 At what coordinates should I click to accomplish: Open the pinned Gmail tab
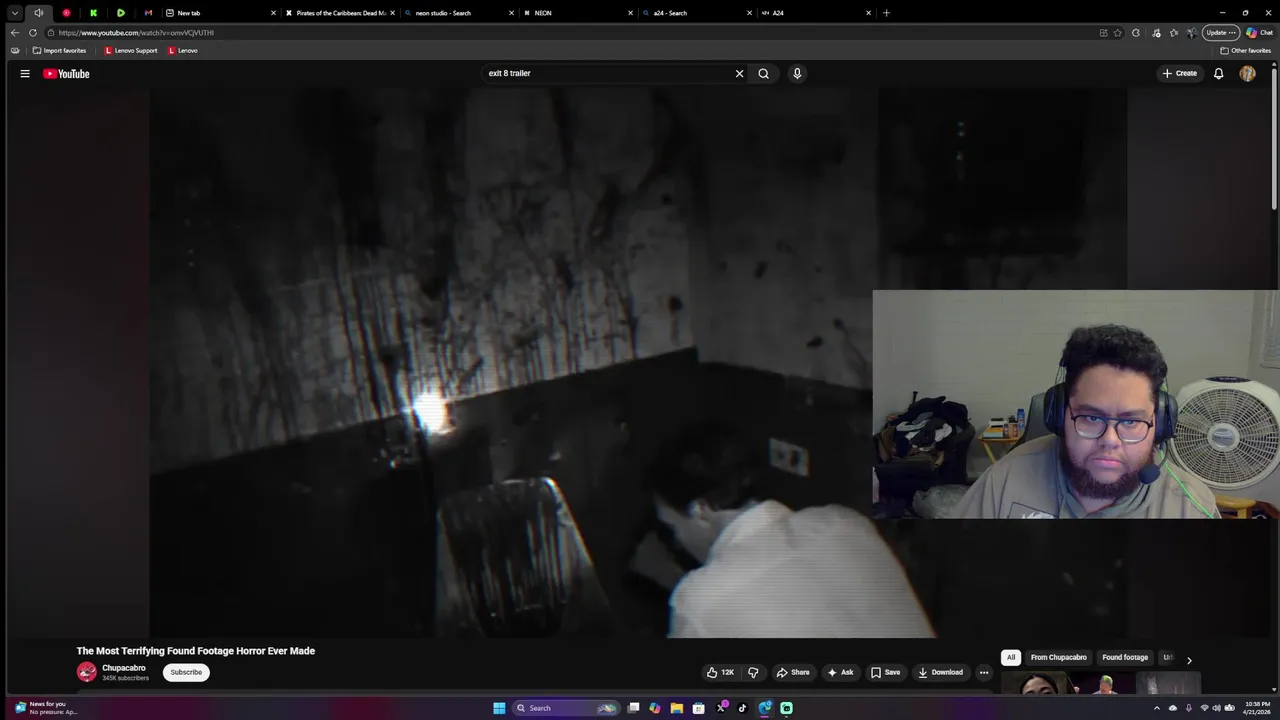148,13
